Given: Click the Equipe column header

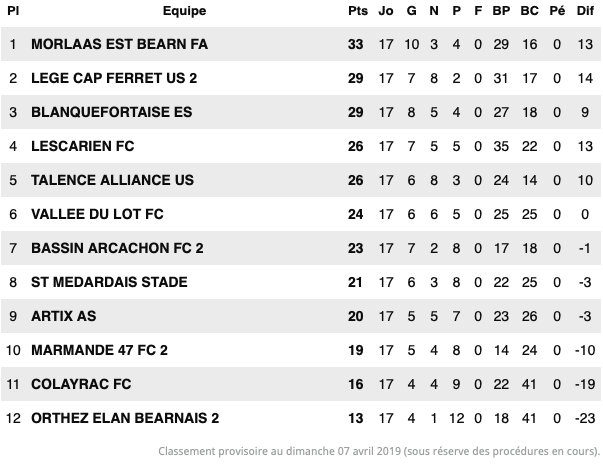Looking at the screenshot, I should click(184, 11).
